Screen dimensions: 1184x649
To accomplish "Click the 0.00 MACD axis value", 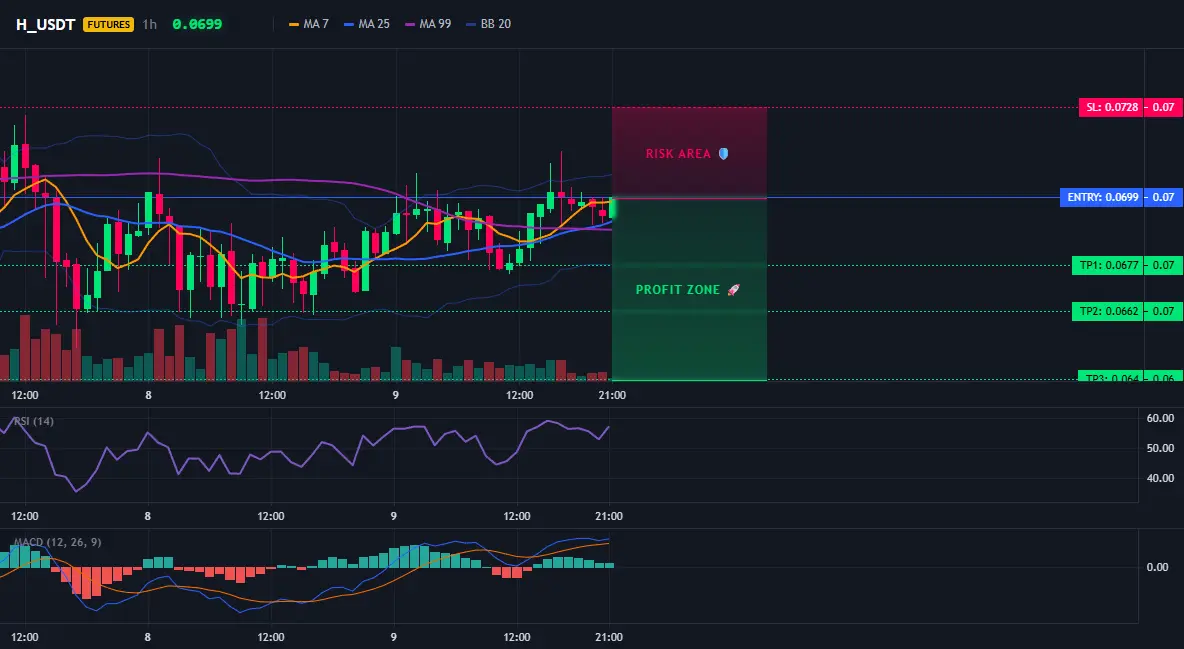I will click(1158, 567).
